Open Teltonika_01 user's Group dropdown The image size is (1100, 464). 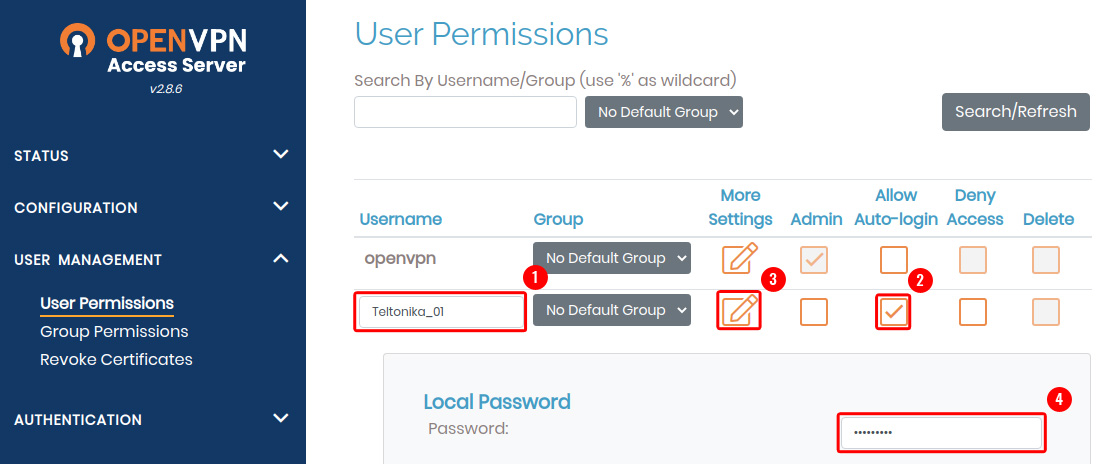pos(612,310)
